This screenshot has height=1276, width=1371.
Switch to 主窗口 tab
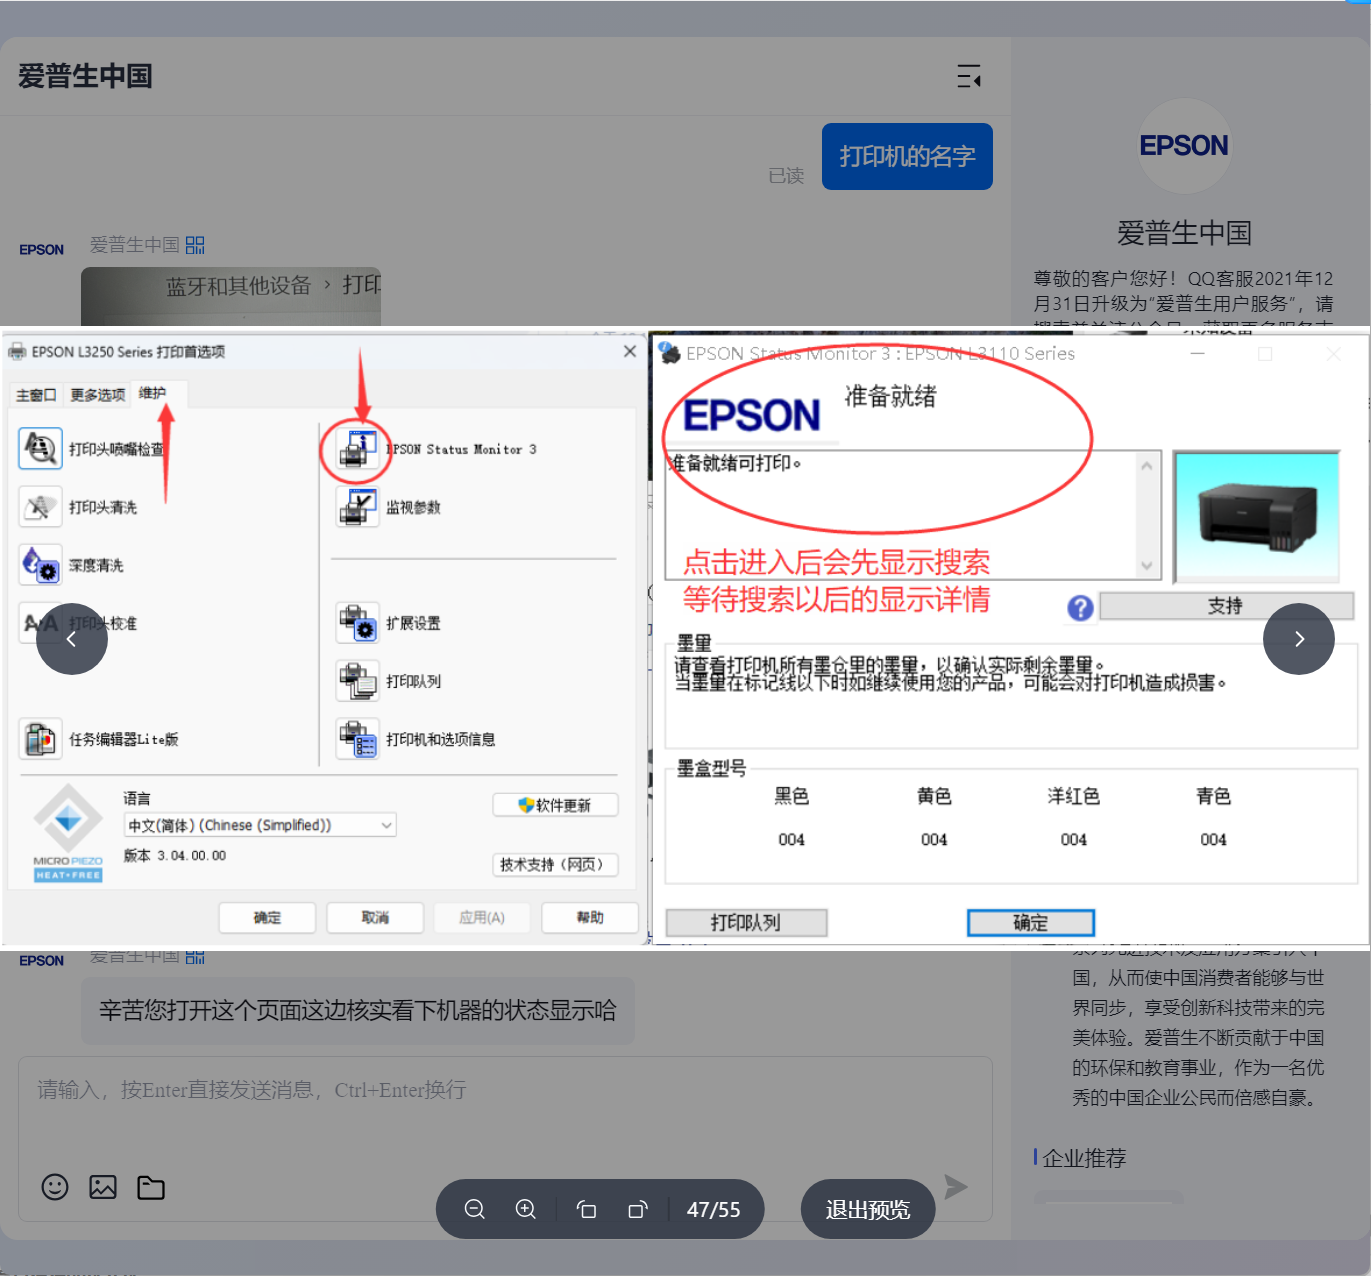pos(36,395)
